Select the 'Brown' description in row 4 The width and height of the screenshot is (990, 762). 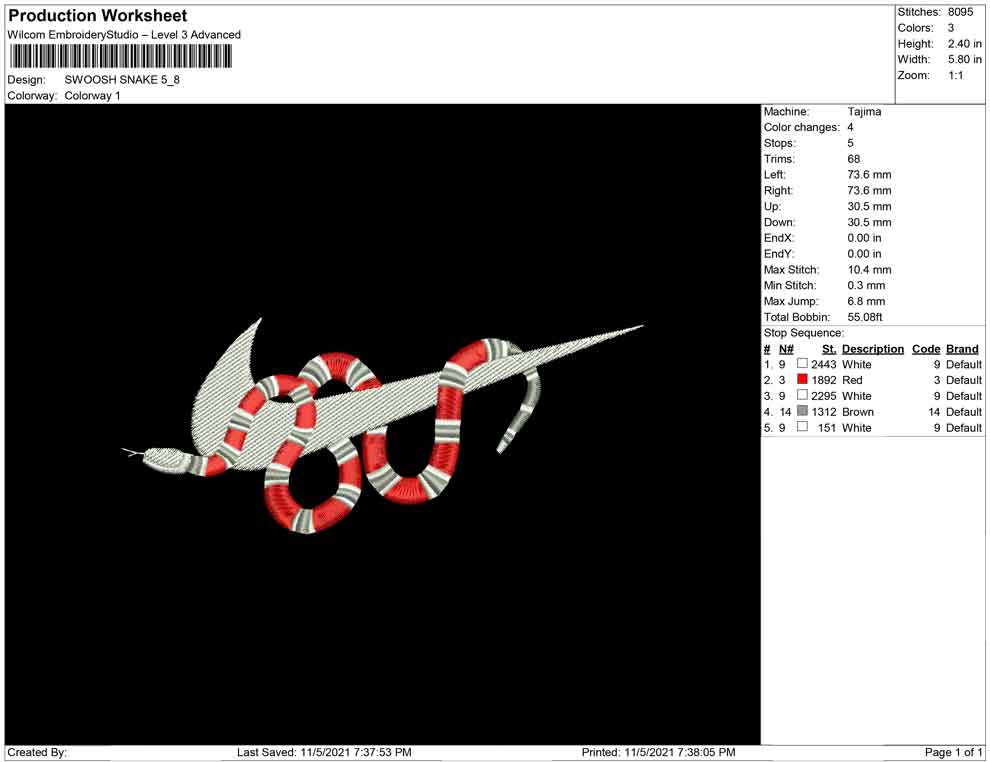(x=858, y=412)
